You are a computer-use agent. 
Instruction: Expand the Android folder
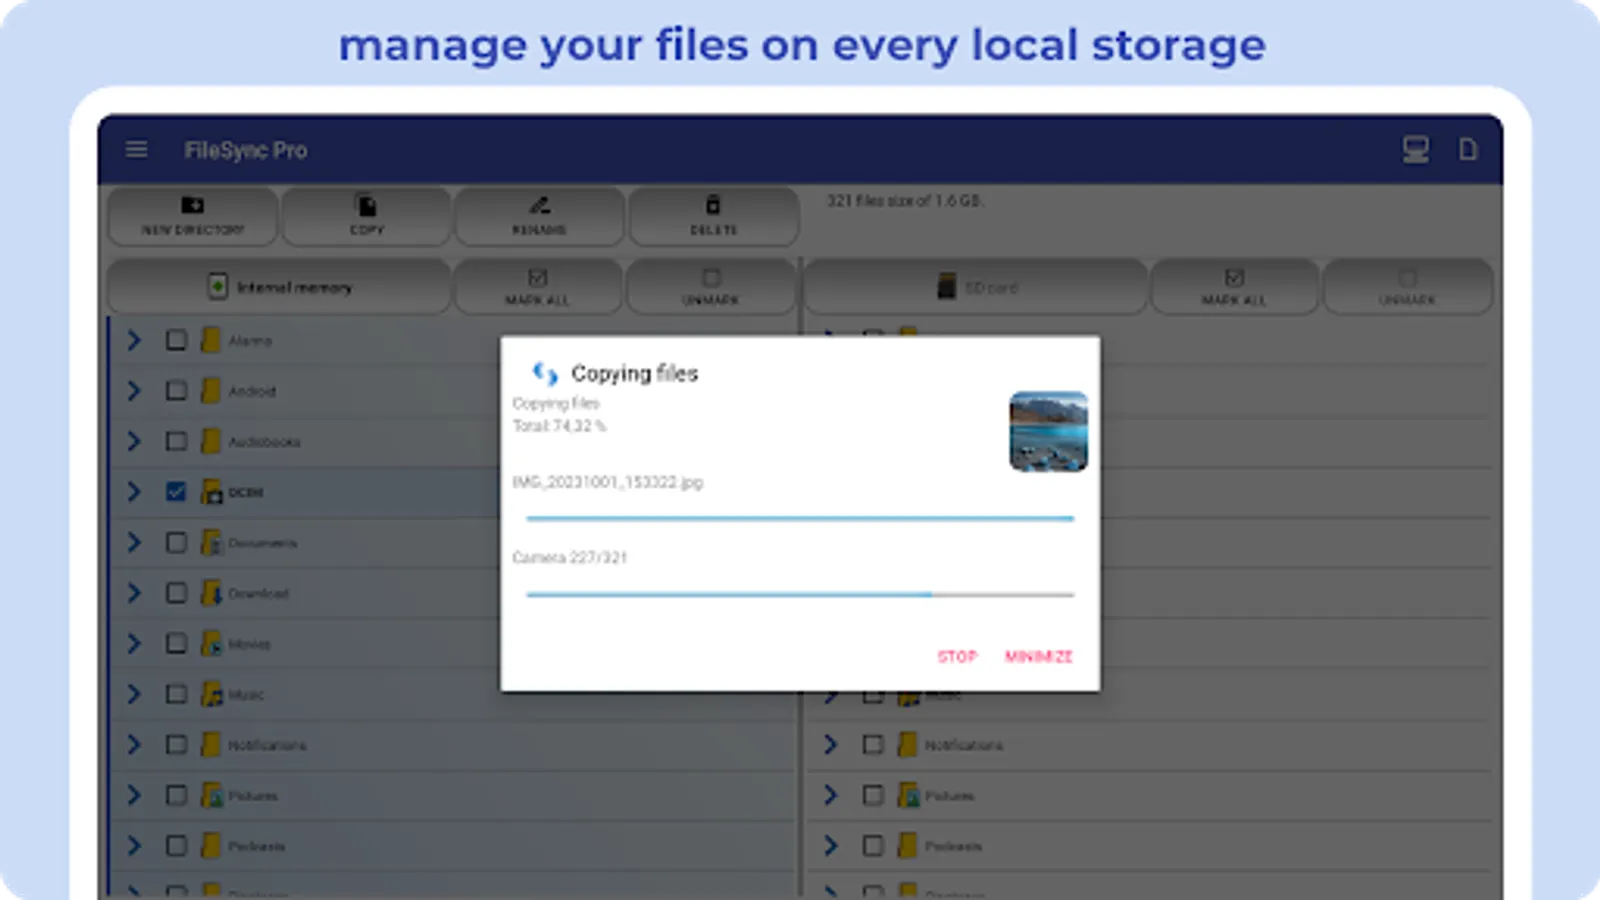[134, 390]
